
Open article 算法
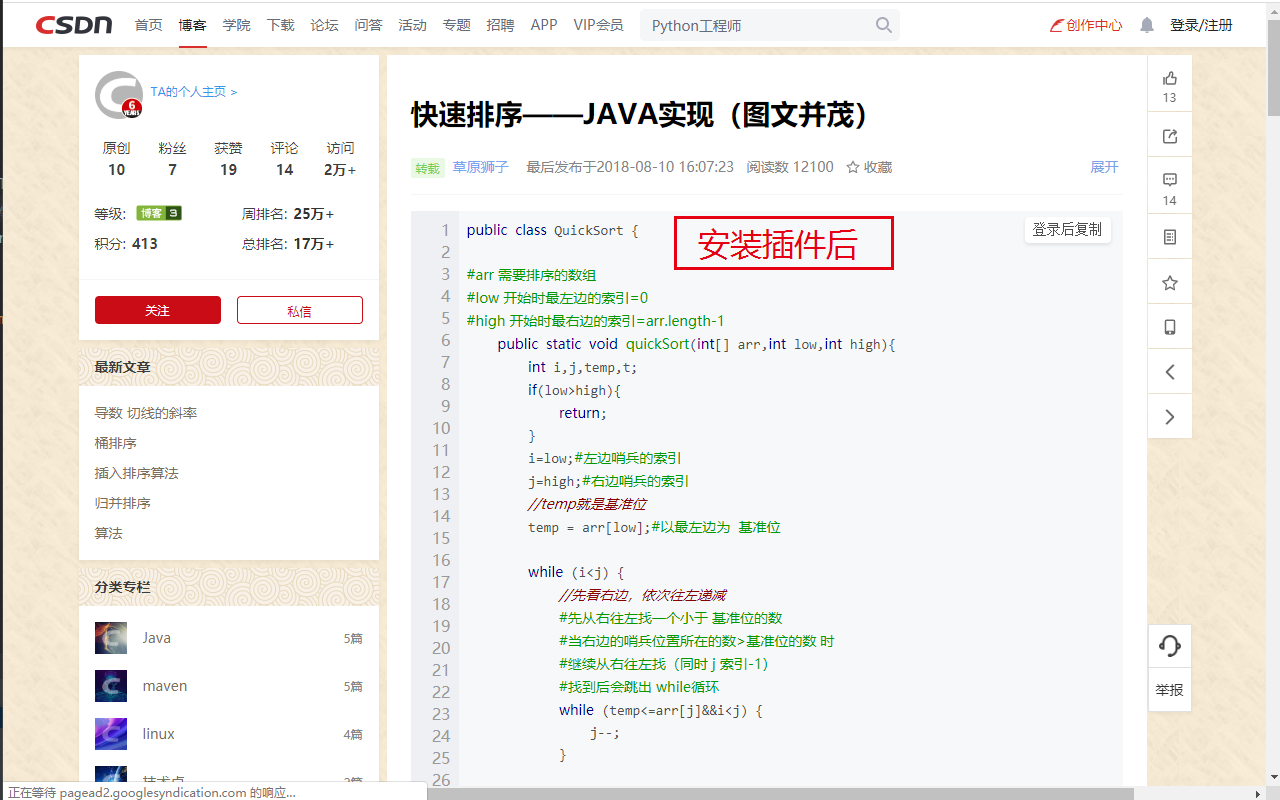tap(109, 533)
